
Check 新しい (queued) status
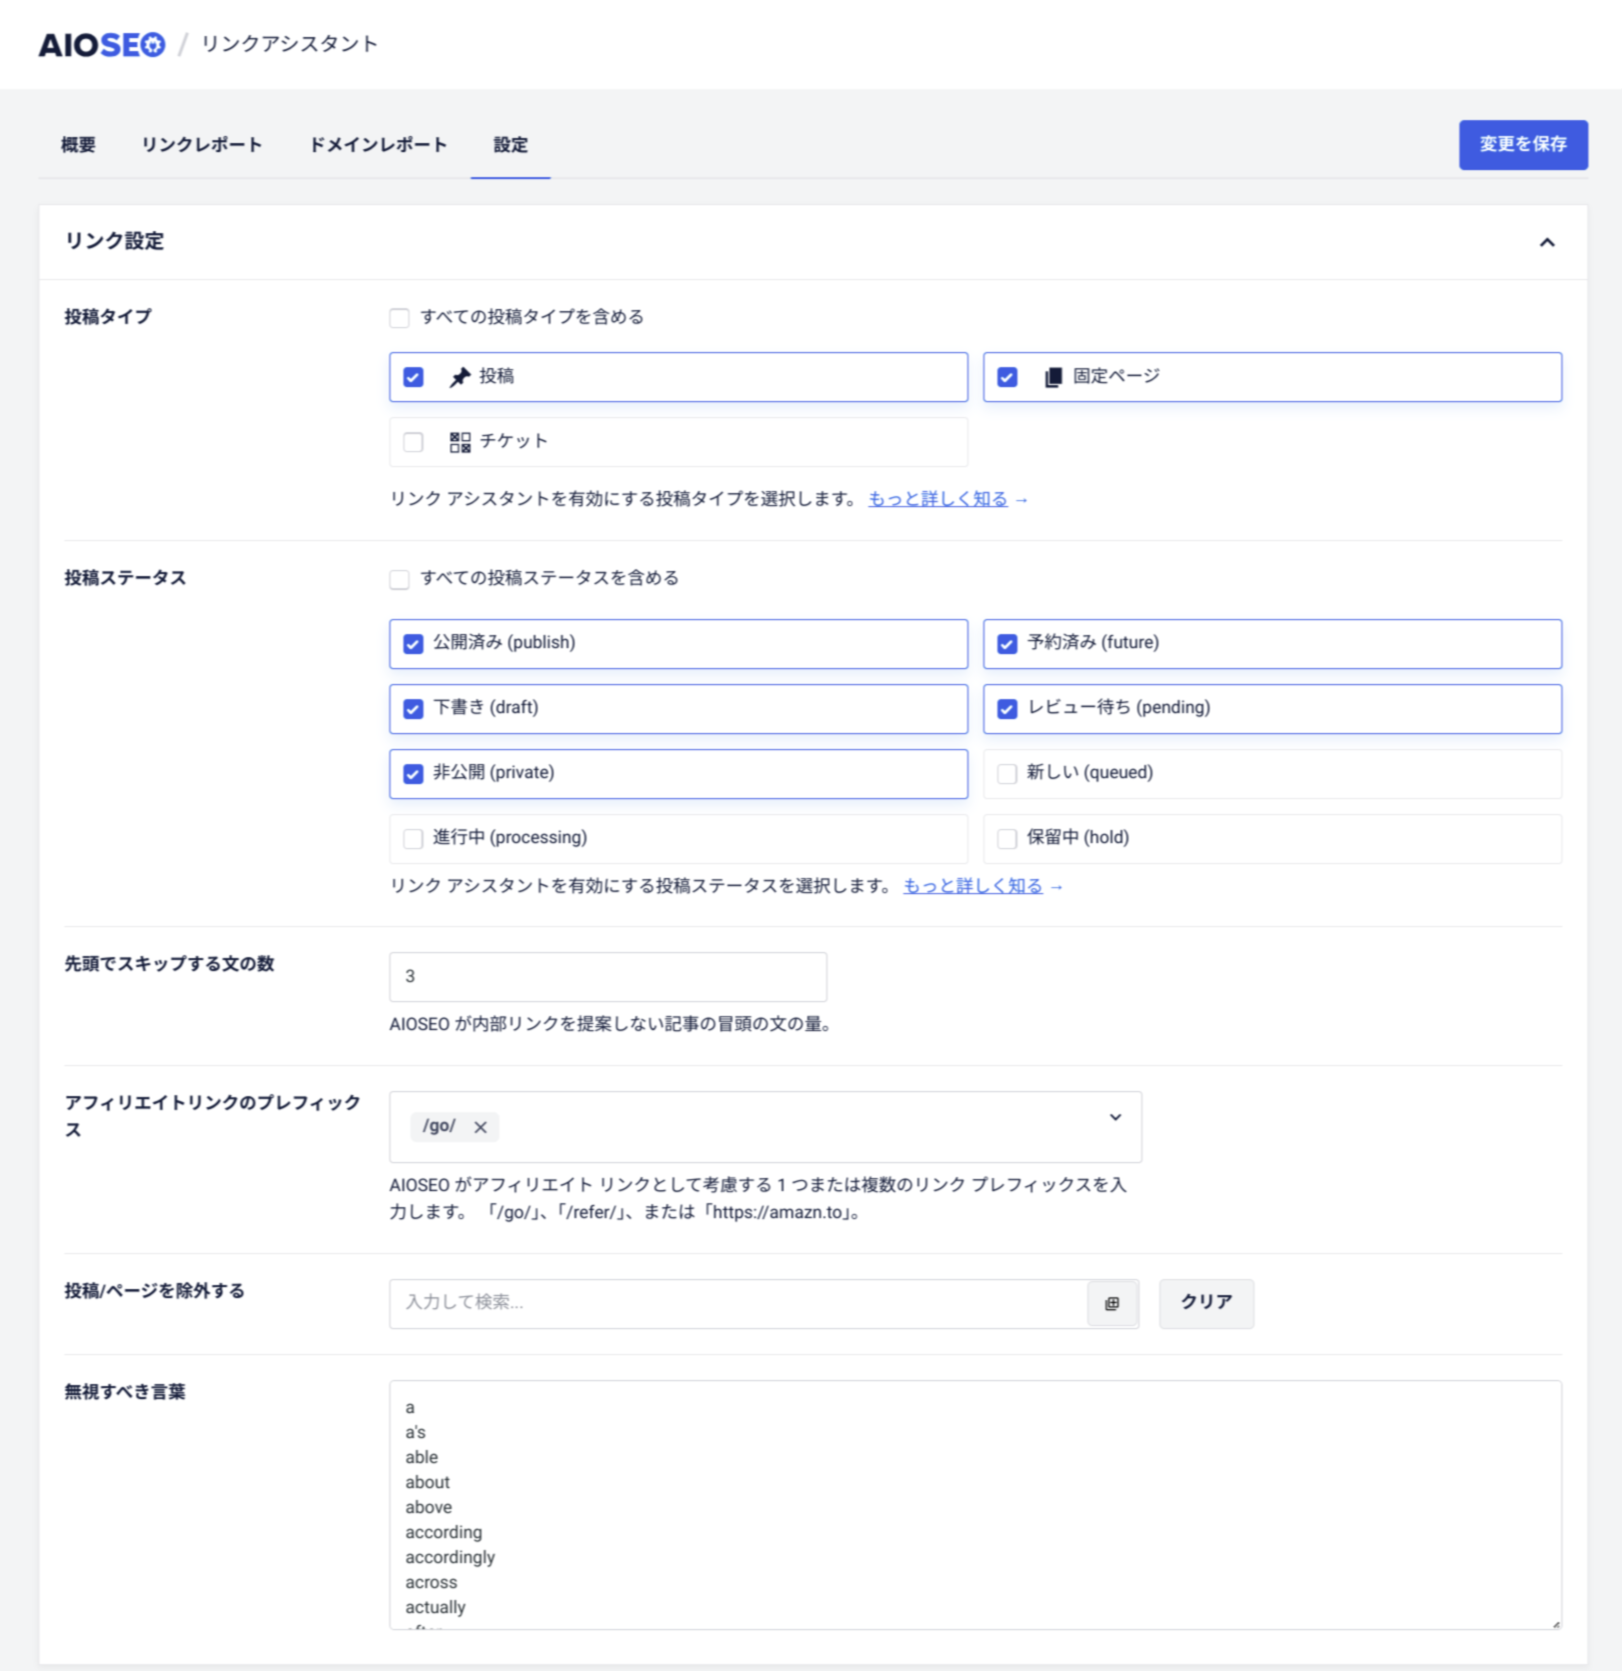[x=1007, y=774]
